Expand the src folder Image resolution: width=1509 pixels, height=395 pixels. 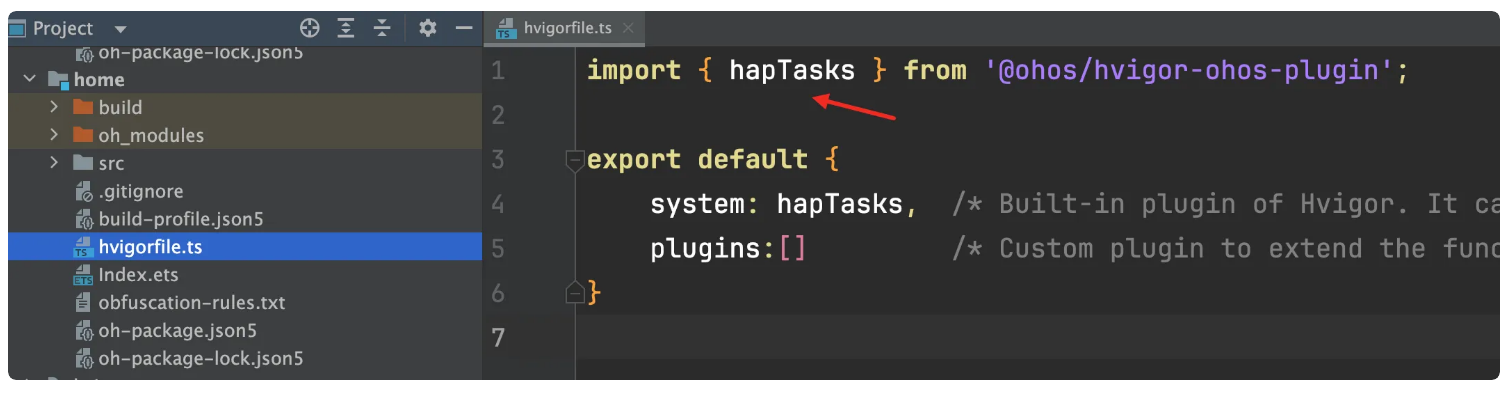click(x=55, y=163)
